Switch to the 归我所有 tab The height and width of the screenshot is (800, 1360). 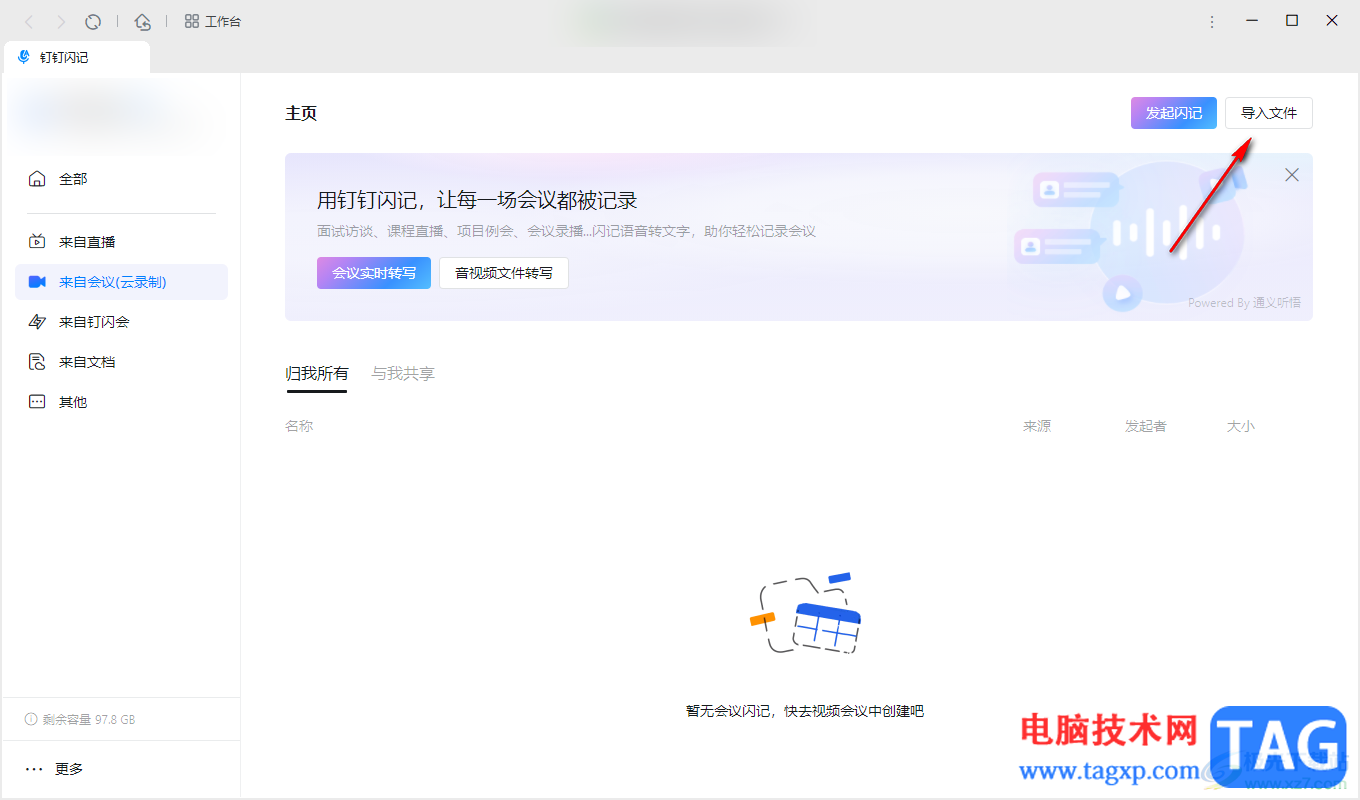click(317, 374)
